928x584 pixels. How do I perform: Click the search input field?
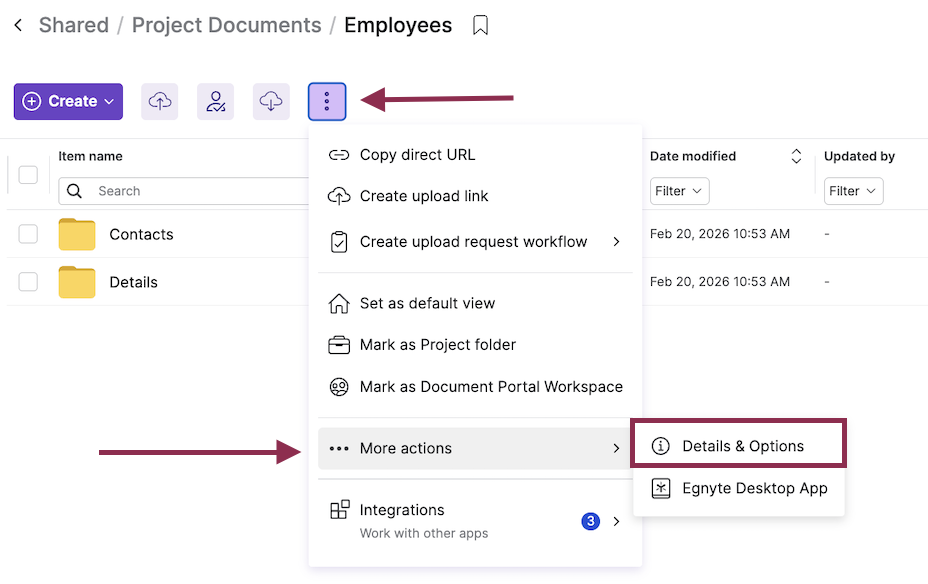click(x=200, y=191)
